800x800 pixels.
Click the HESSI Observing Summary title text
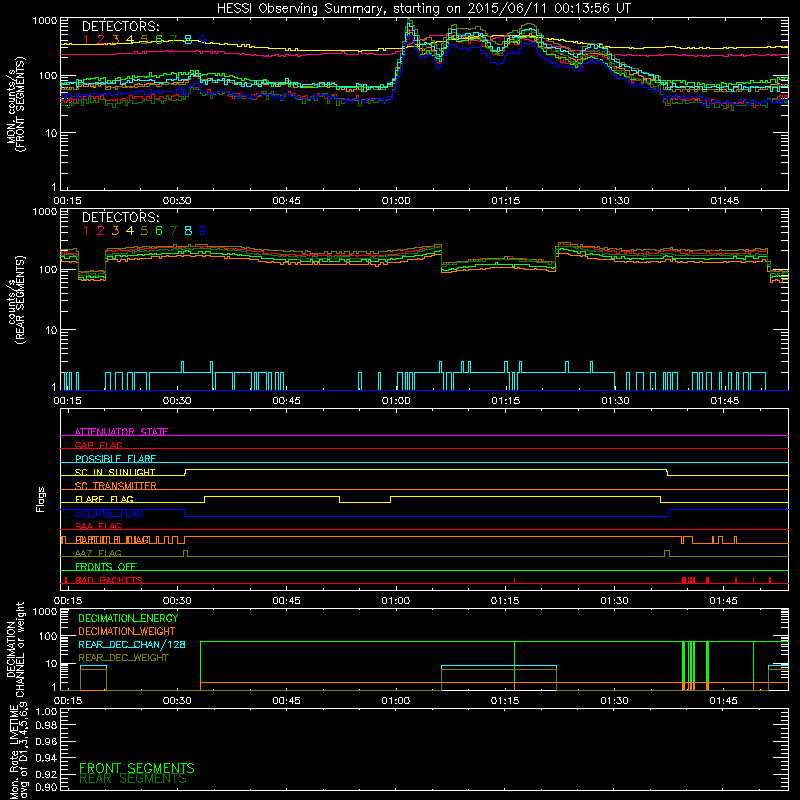coord(424,9)
